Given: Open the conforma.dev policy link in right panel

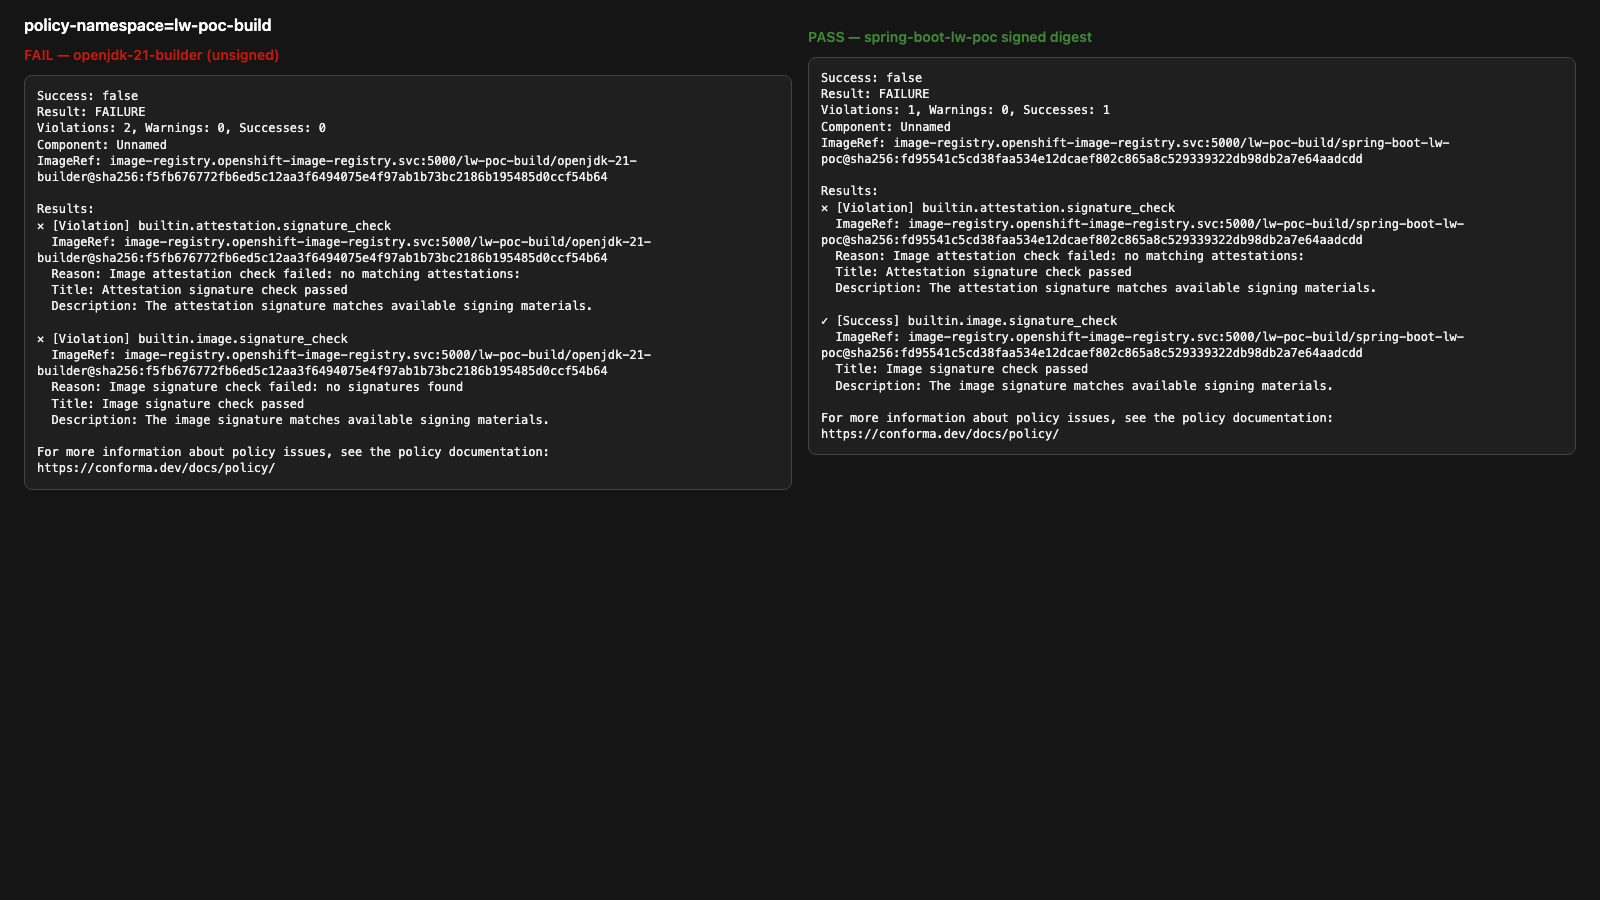Looking at the screenshot, I should coord(940,434).
